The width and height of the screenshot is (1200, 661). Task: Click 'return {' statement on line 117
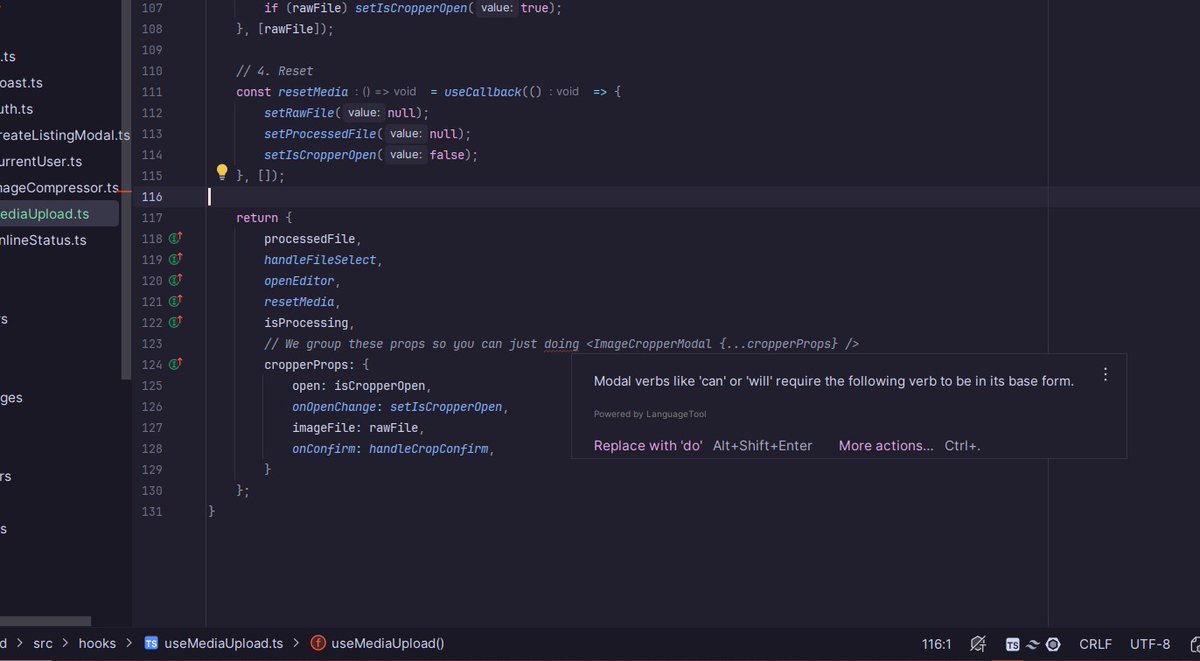tap(264, 218)
